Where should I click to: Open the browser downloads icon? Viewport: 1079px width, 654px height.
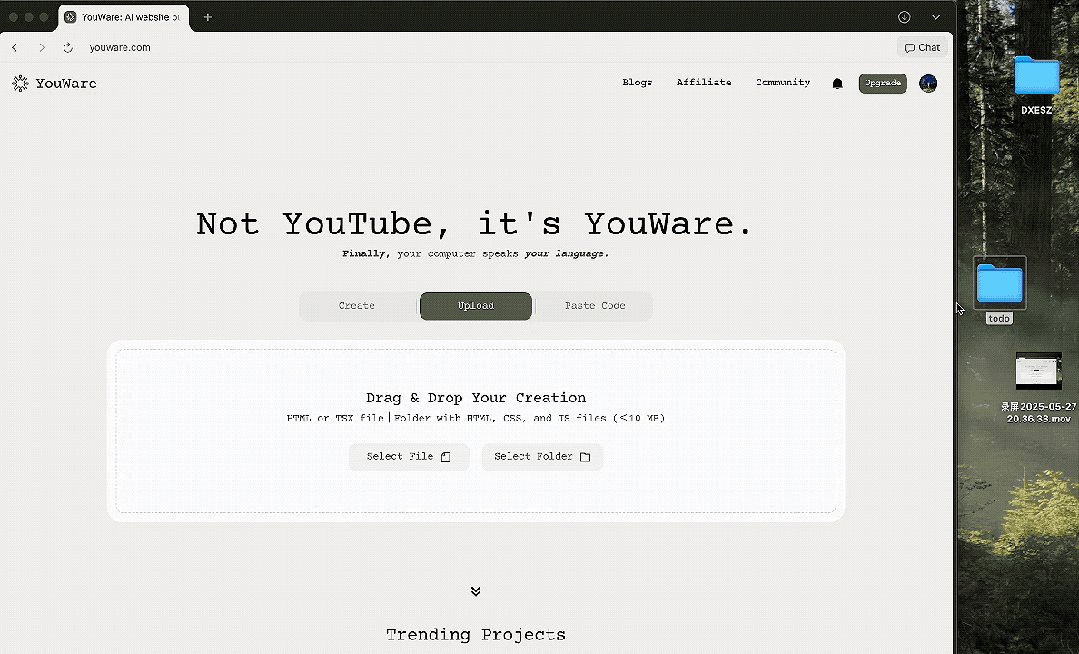click(x=904, y=17)
